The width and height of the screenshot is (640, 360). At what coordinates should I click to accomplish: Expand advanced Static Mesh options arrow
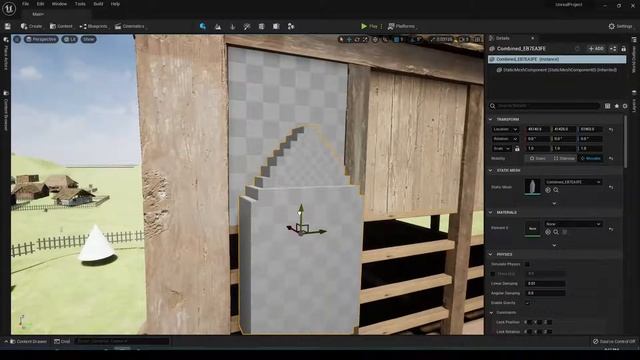tap(554, 203)
